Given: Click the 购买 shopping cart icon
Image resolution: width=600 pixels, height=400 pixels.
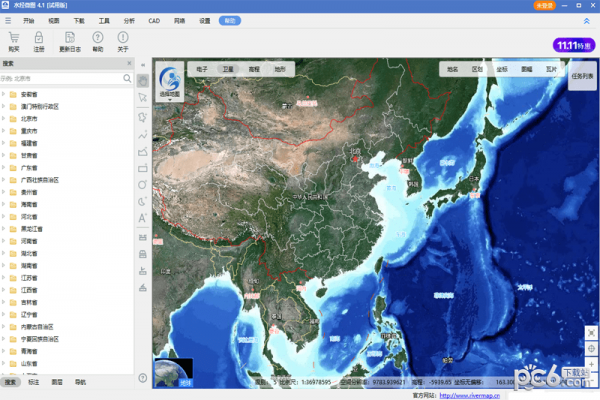Looking at the screenshot, I should point(14,38).
